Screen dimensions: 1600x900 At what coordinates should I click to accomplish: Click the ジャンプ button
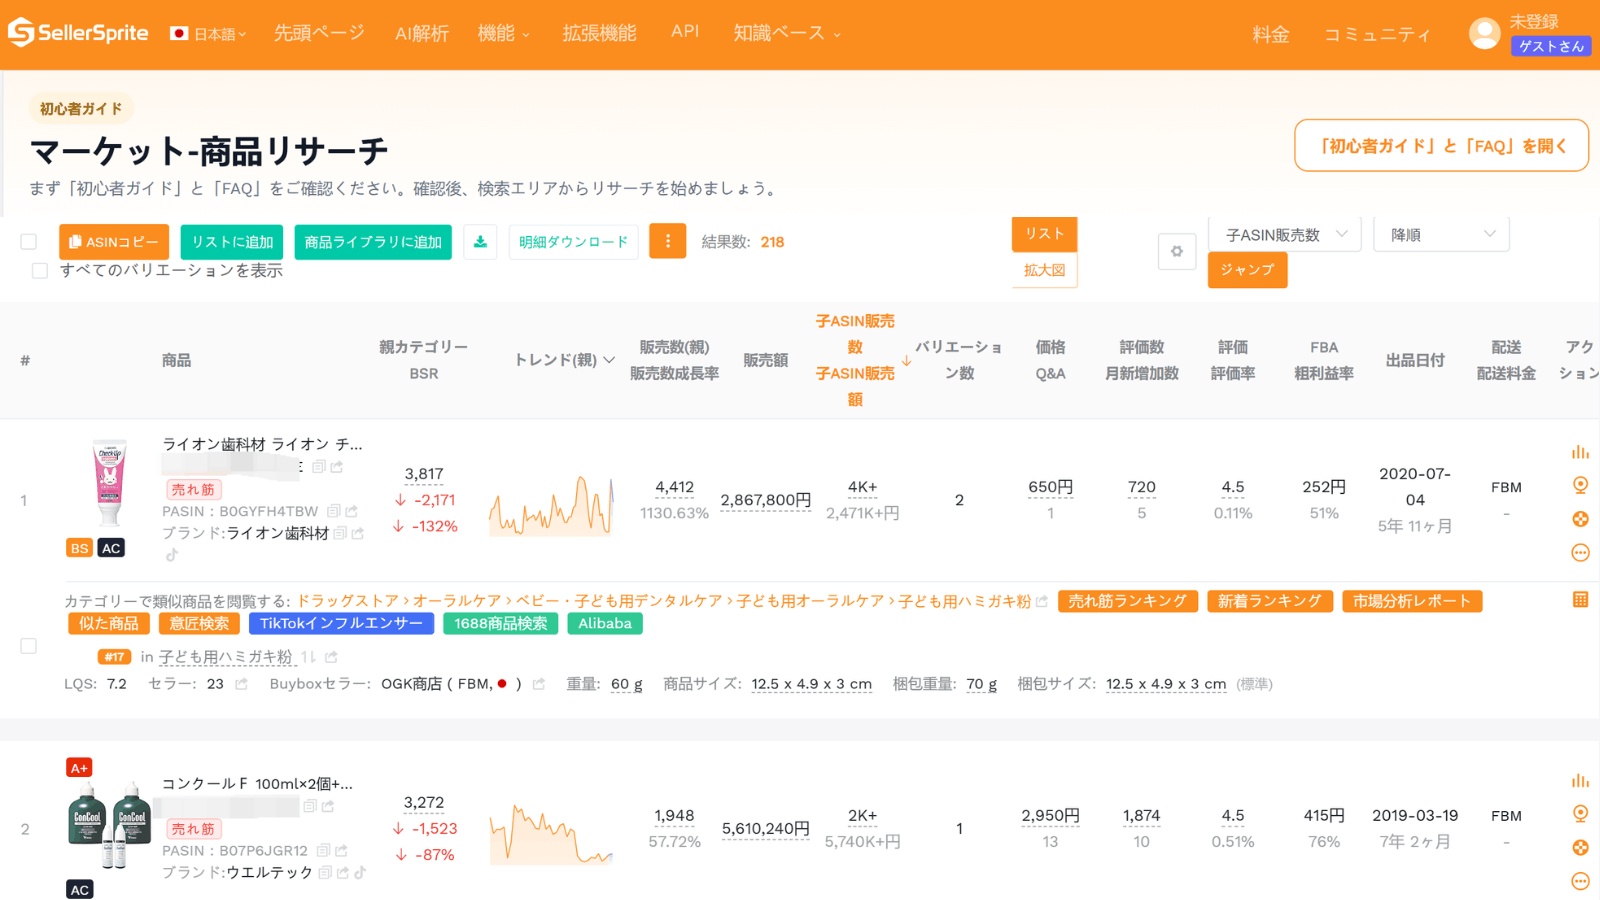[1247, 270]
